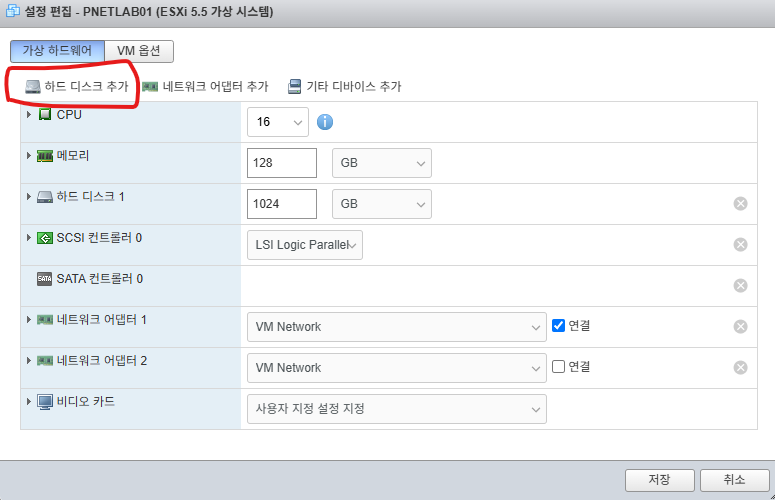775x500 pixels.
Task: Click 하드 디스크 추가 button
Action: pyautogui.click(x=77, y=87)
